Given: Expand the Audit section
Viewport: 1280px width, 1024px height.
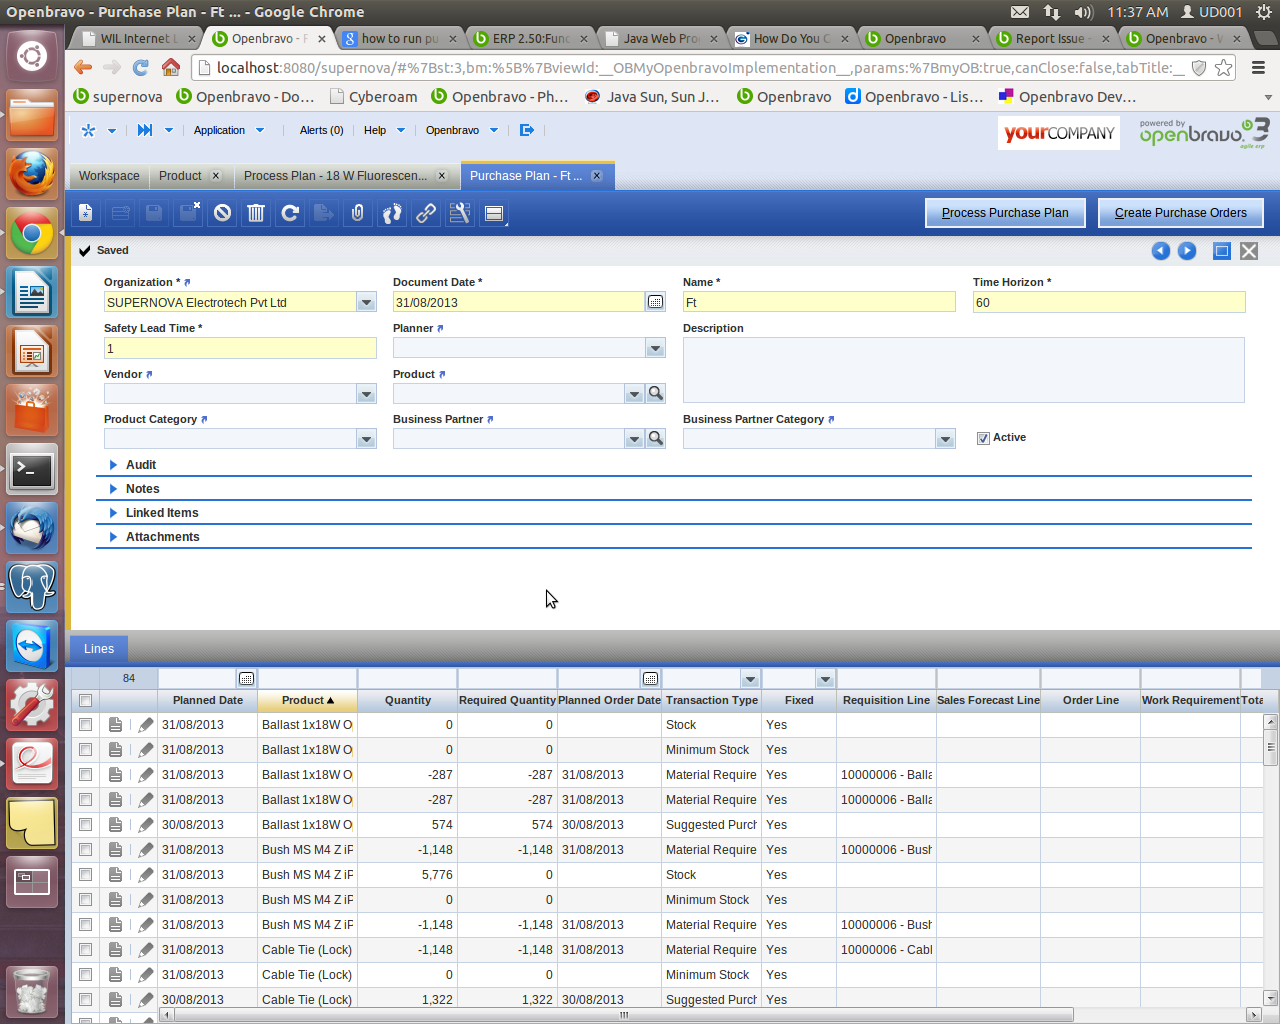Looking at the screenshot, I should point(140,465).
